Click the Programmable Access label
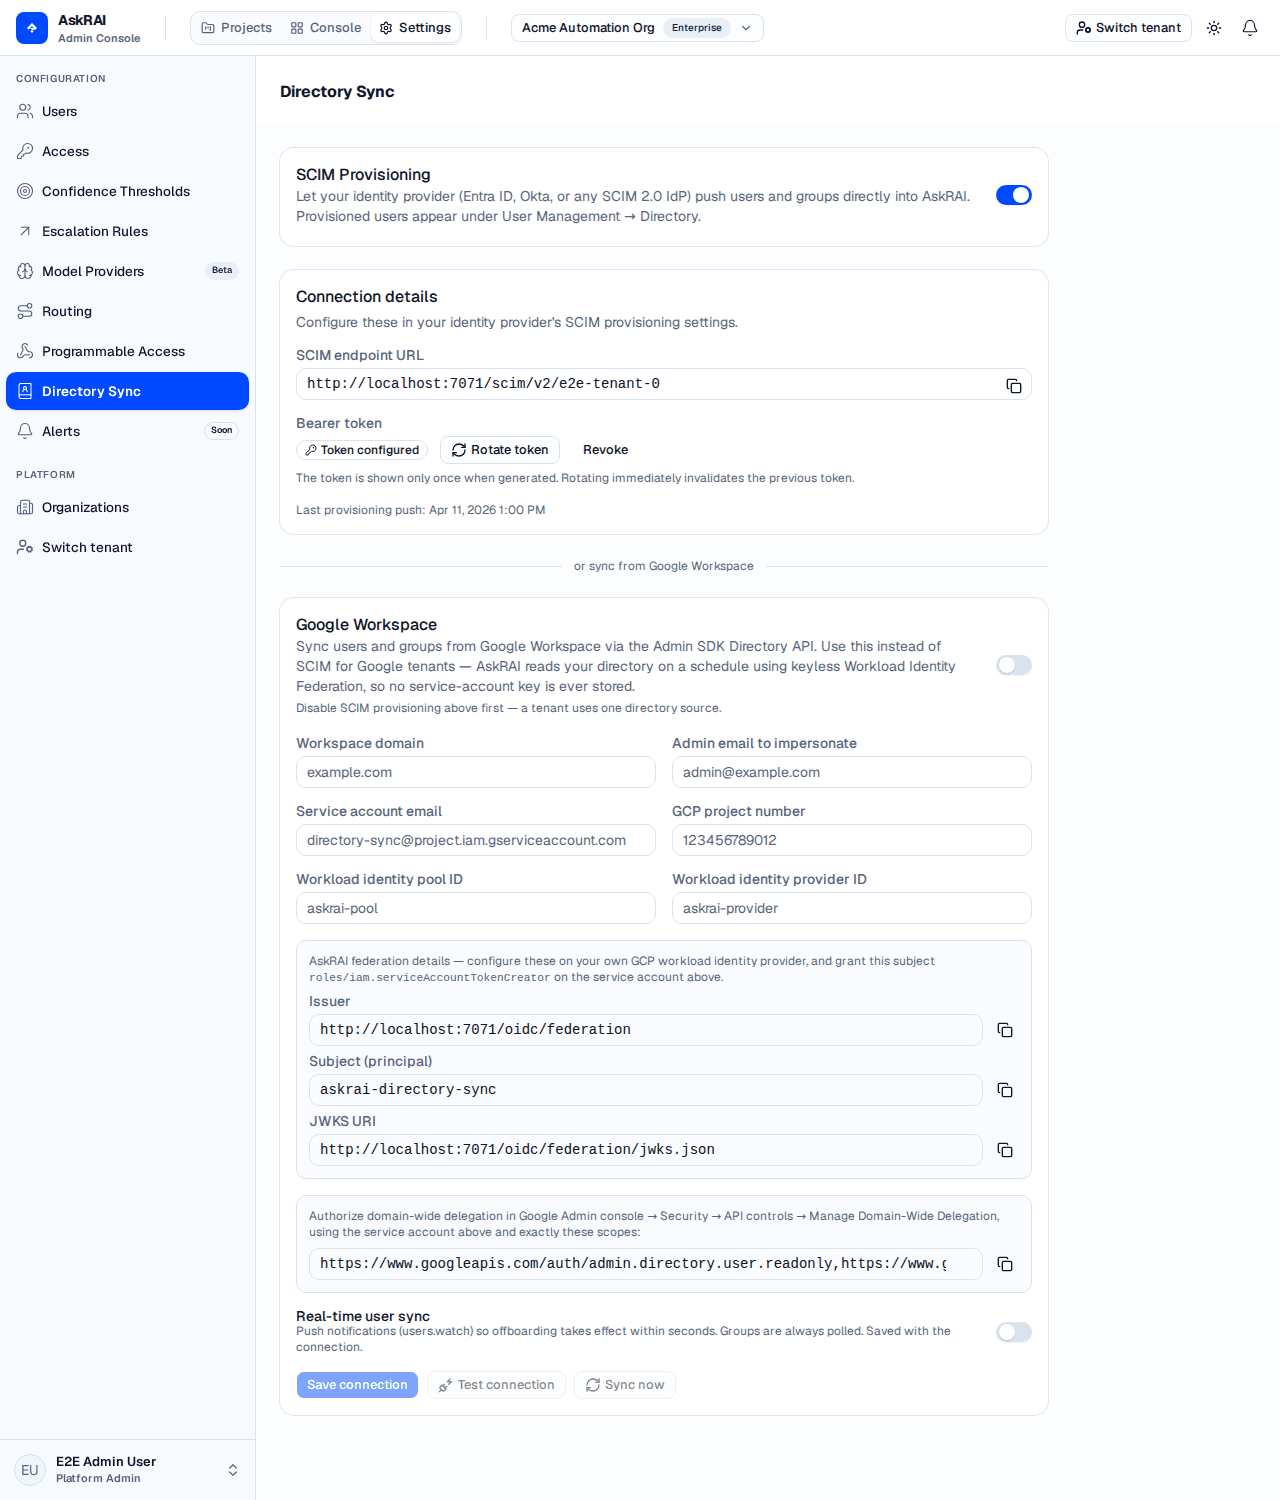The height and width of the screenshot is (1500, 1280). 114,351
